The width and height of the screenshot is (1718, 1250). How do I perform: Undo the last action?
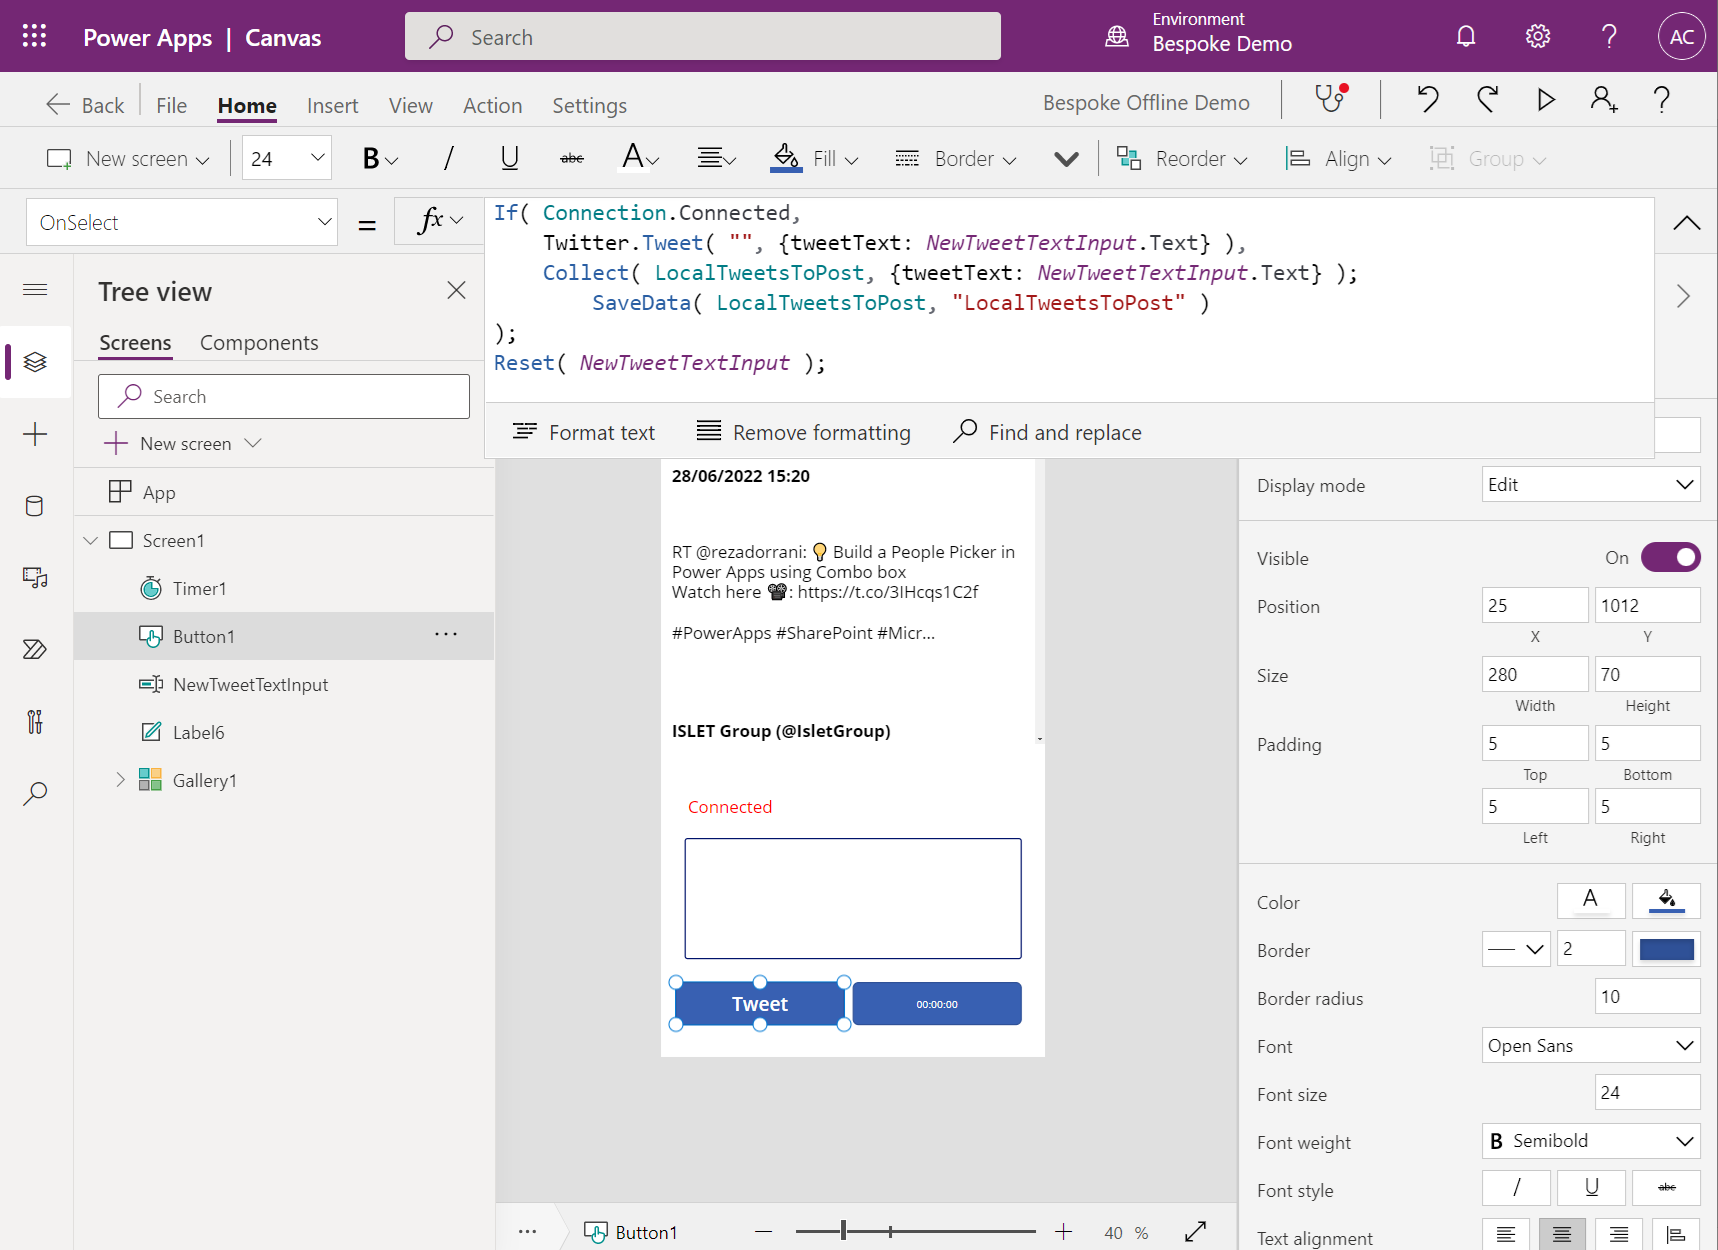click(1428, 99)
